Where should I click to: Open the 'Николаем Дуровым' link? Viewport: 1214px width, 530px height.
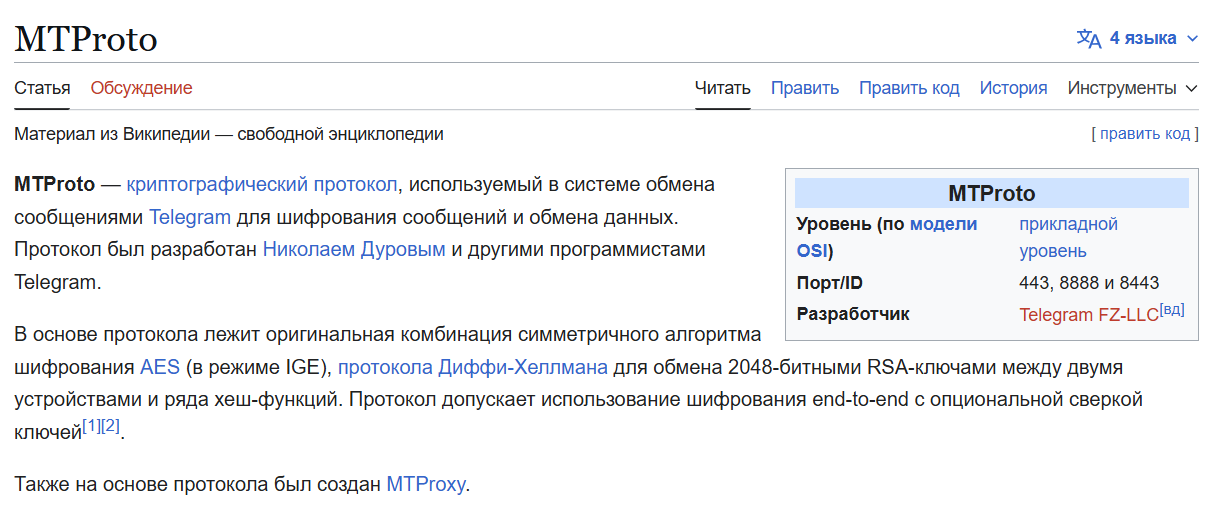click(353, 249)
